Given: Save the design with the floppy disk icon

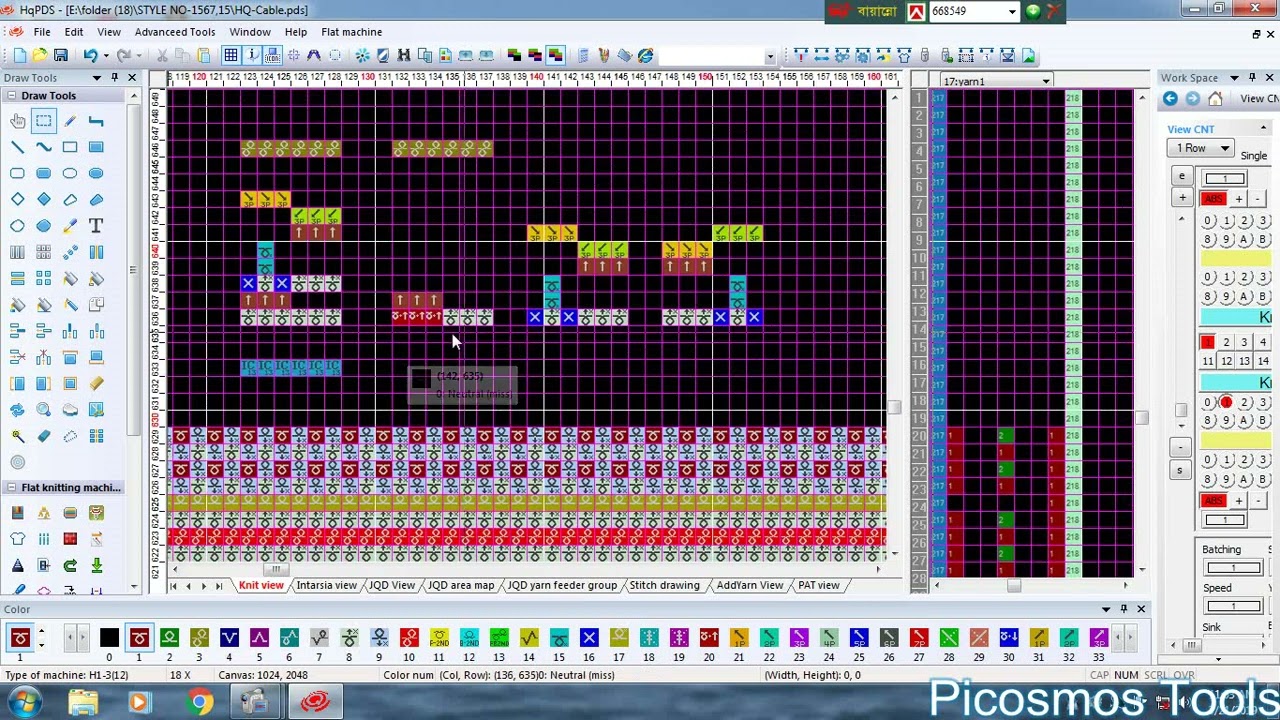Looking at the screenshot, I should click(x=61, y=56).
